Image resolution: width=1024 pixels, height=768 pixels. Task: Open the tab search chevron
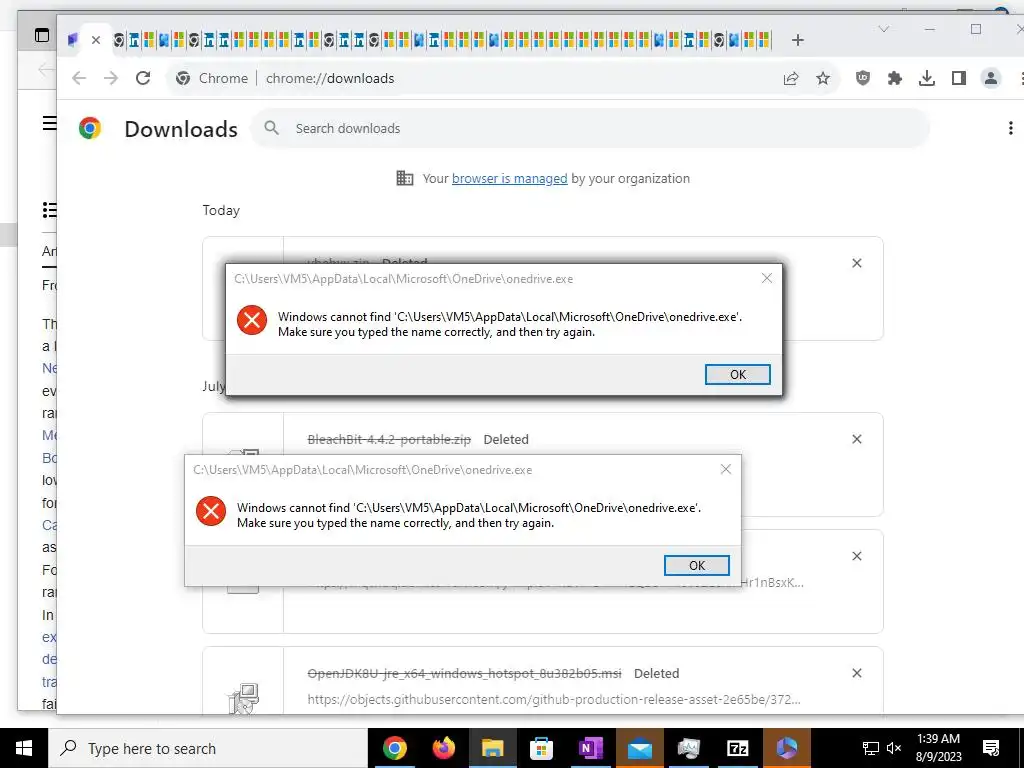(x=884, y=29)
